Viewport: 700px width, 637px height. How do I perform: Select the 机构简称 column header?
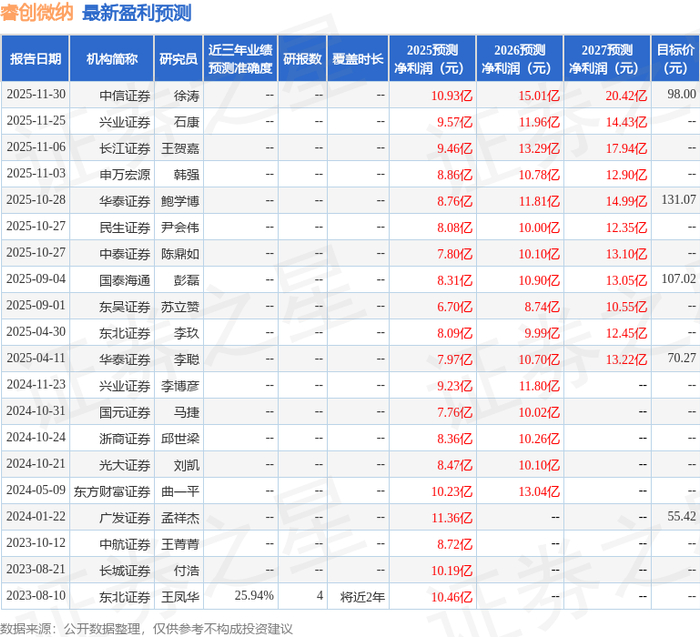click(x=112, y=58)
